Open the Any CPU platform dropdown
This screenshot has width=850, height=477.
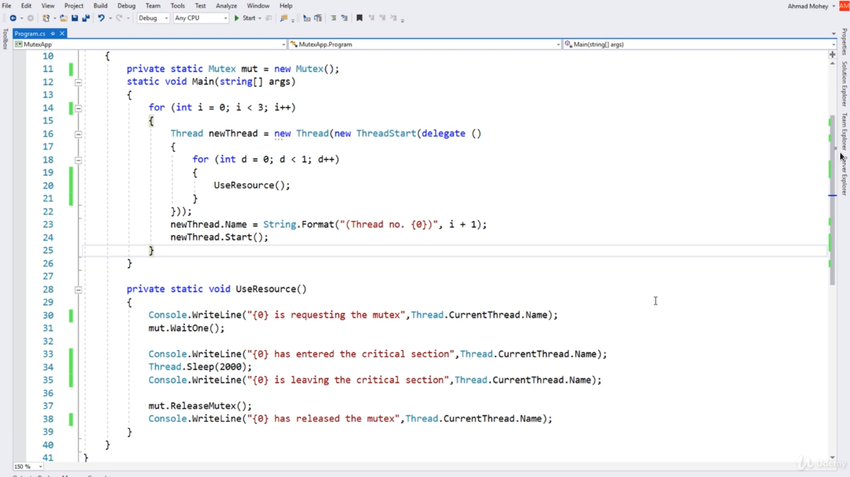201,18
